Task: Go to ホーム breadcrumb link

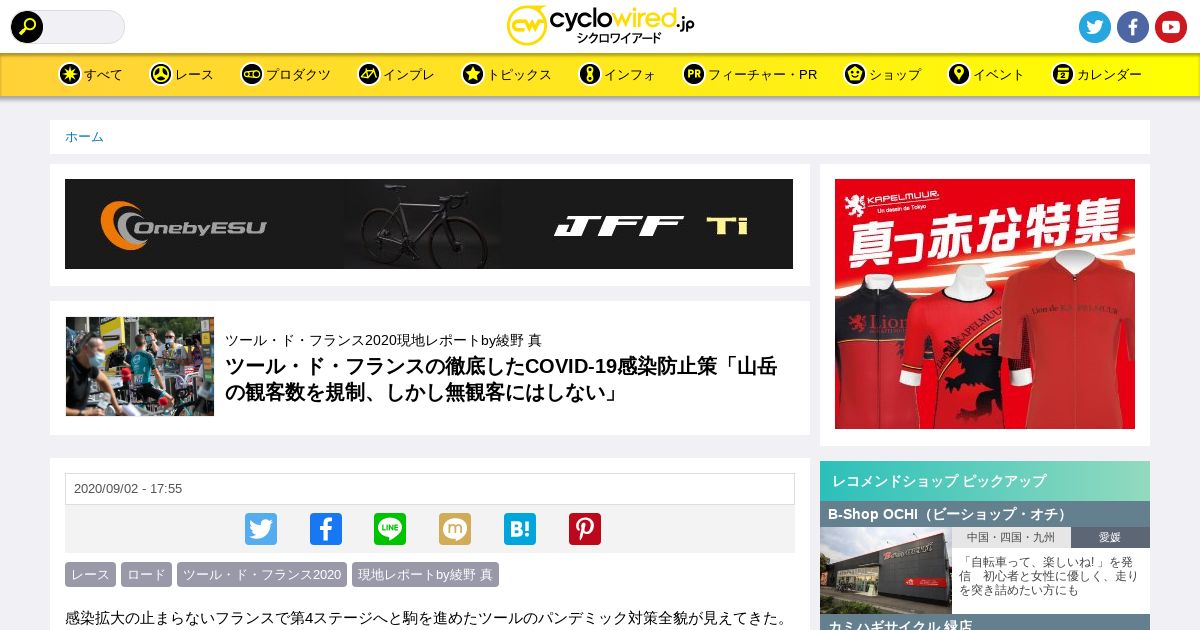Action: tap(84, 137)
